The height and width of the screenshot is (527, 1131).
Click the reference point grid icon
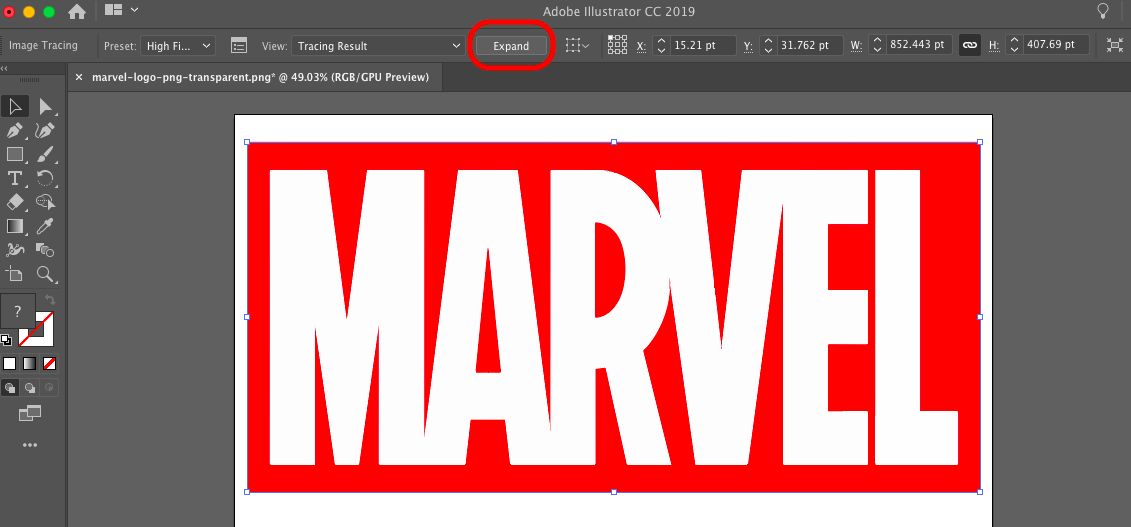click(x=617, y=45)
